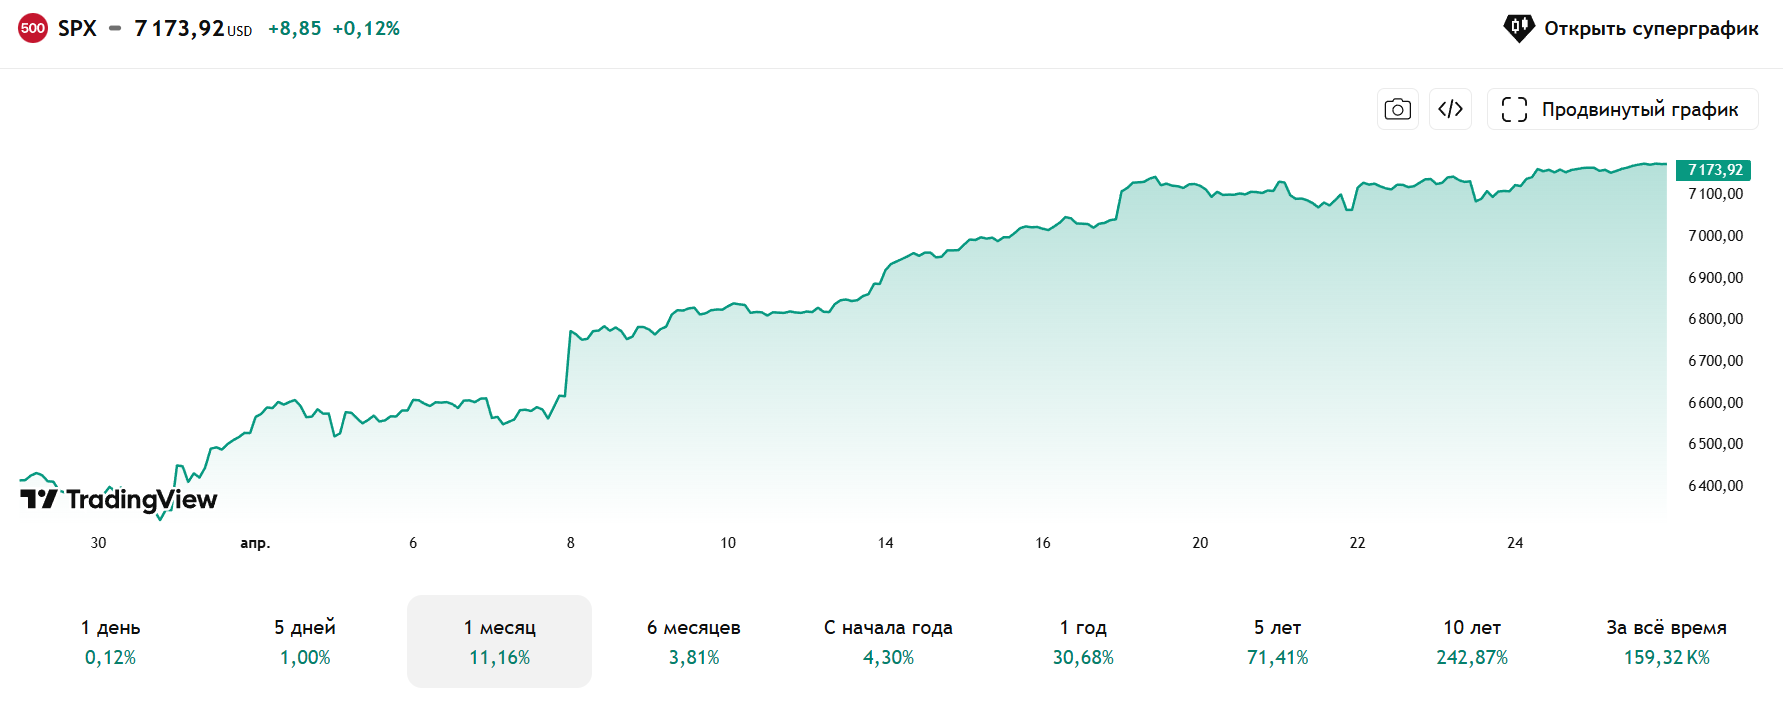Click the camera snapshot icon
This screenshot has height=726, width=1783.
click(1397, 109)
